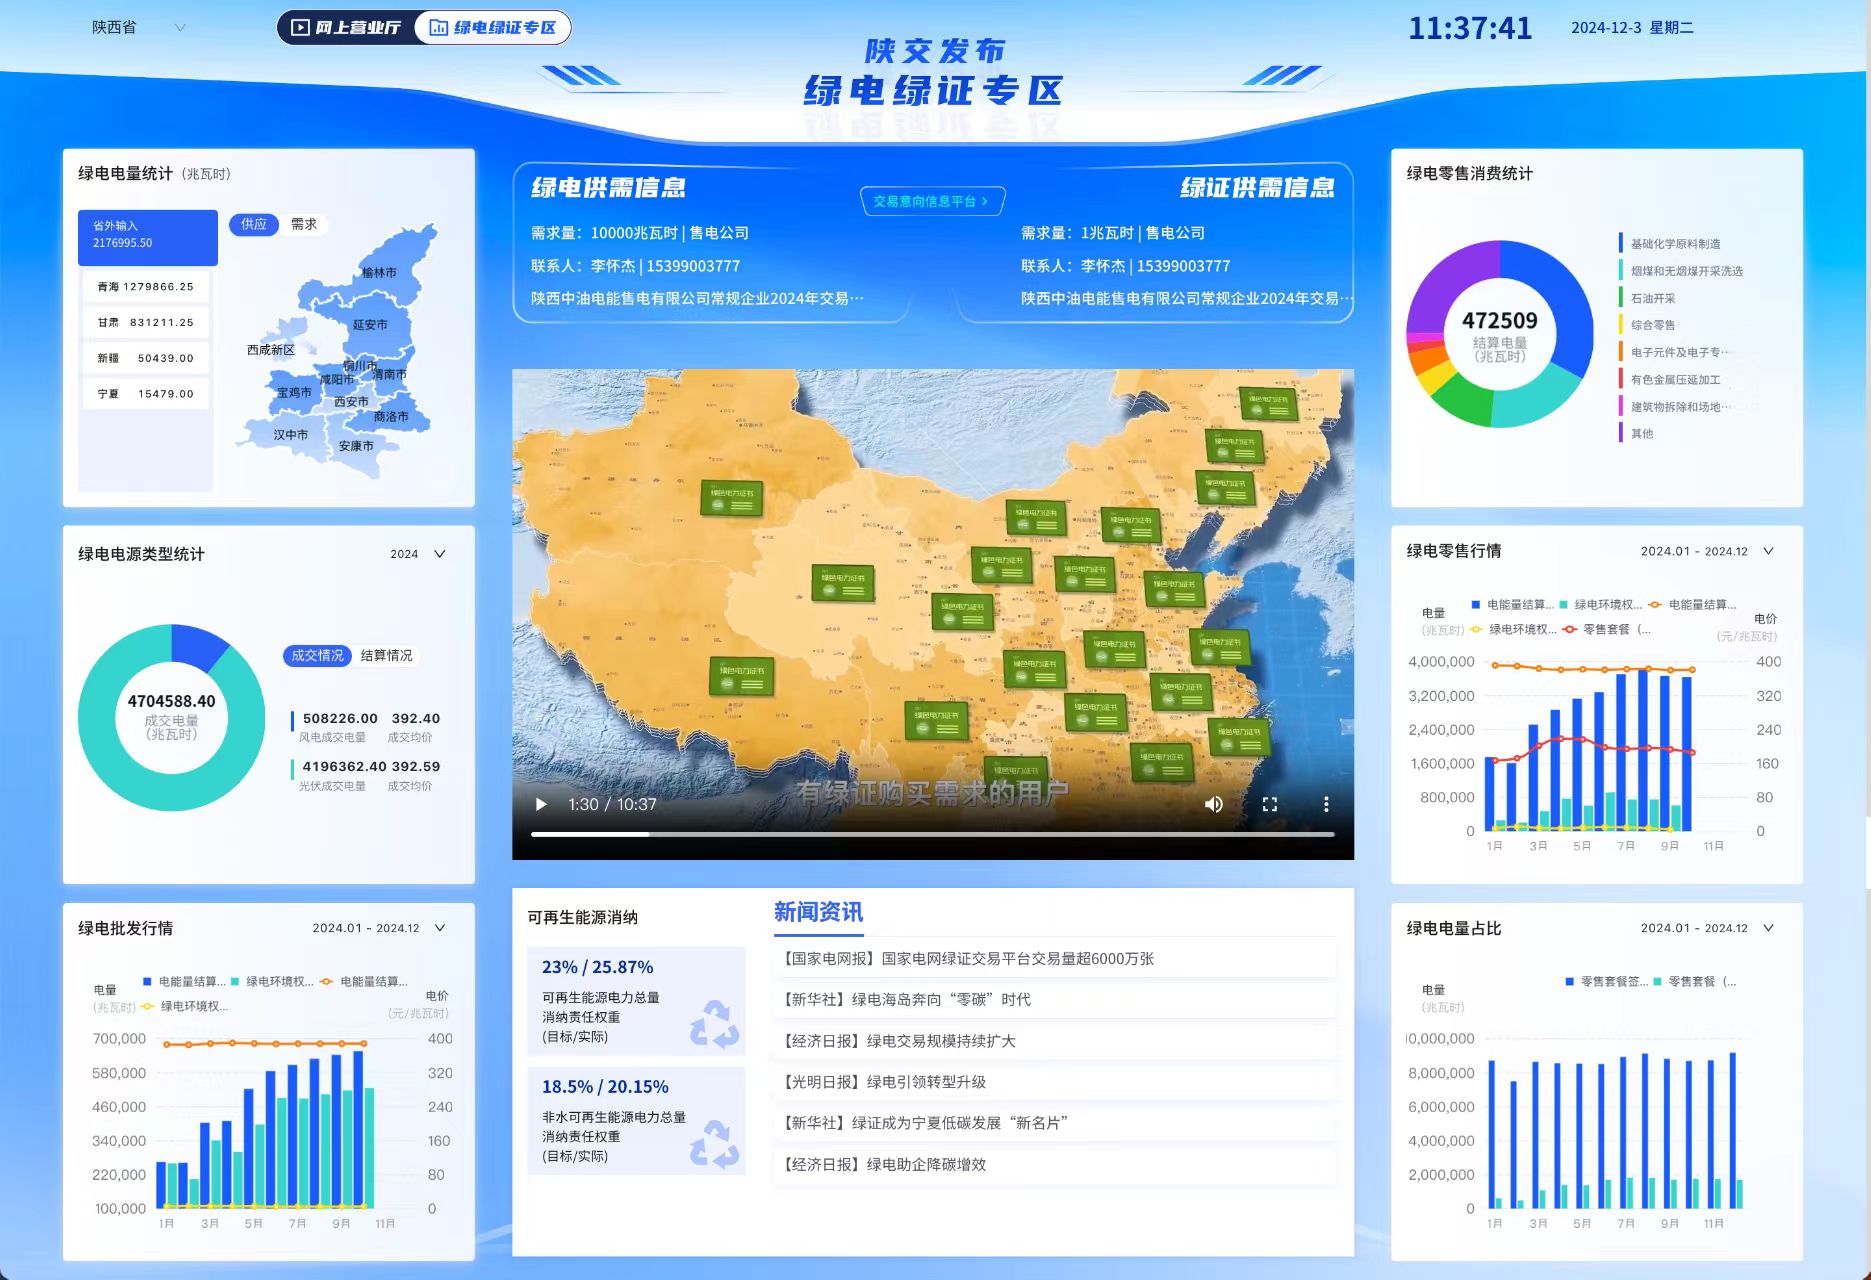Mute the video volume speaker icon
Screen dimensions: 1871x1280
(x=1213, y=805)
